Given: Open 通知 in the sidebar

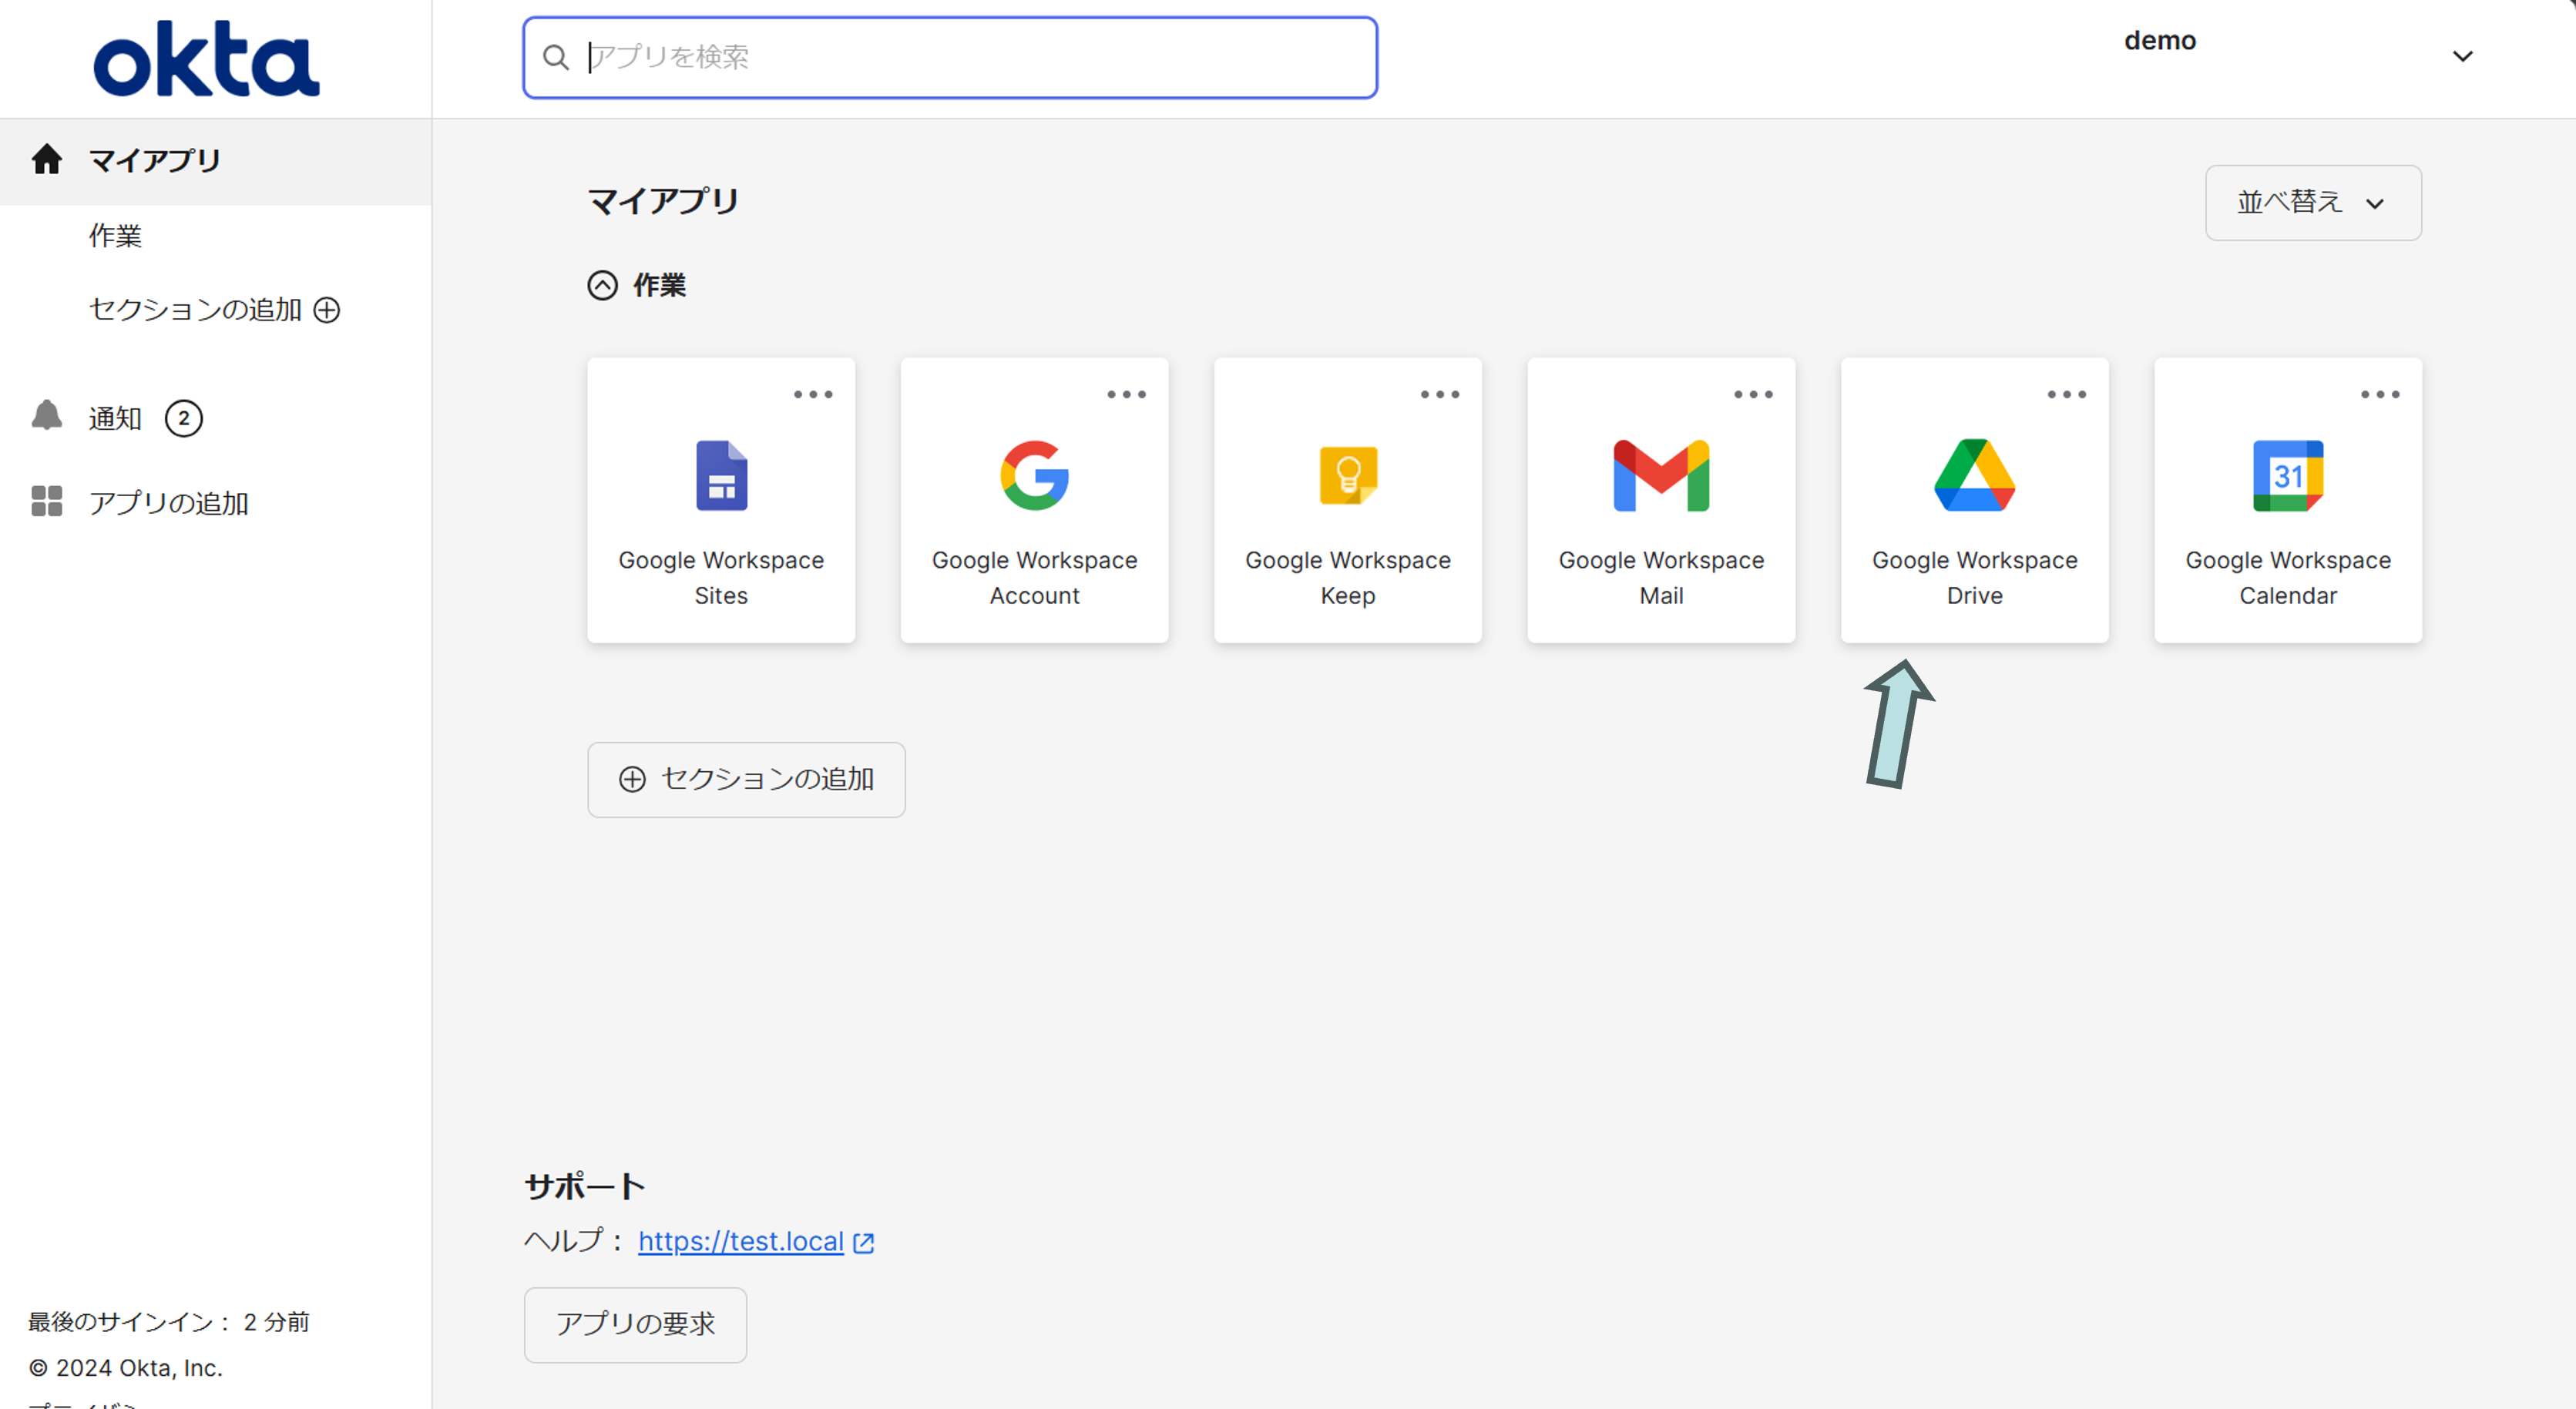Looking at the screenshot, I should pyautogui.click(x=115, y=418).
